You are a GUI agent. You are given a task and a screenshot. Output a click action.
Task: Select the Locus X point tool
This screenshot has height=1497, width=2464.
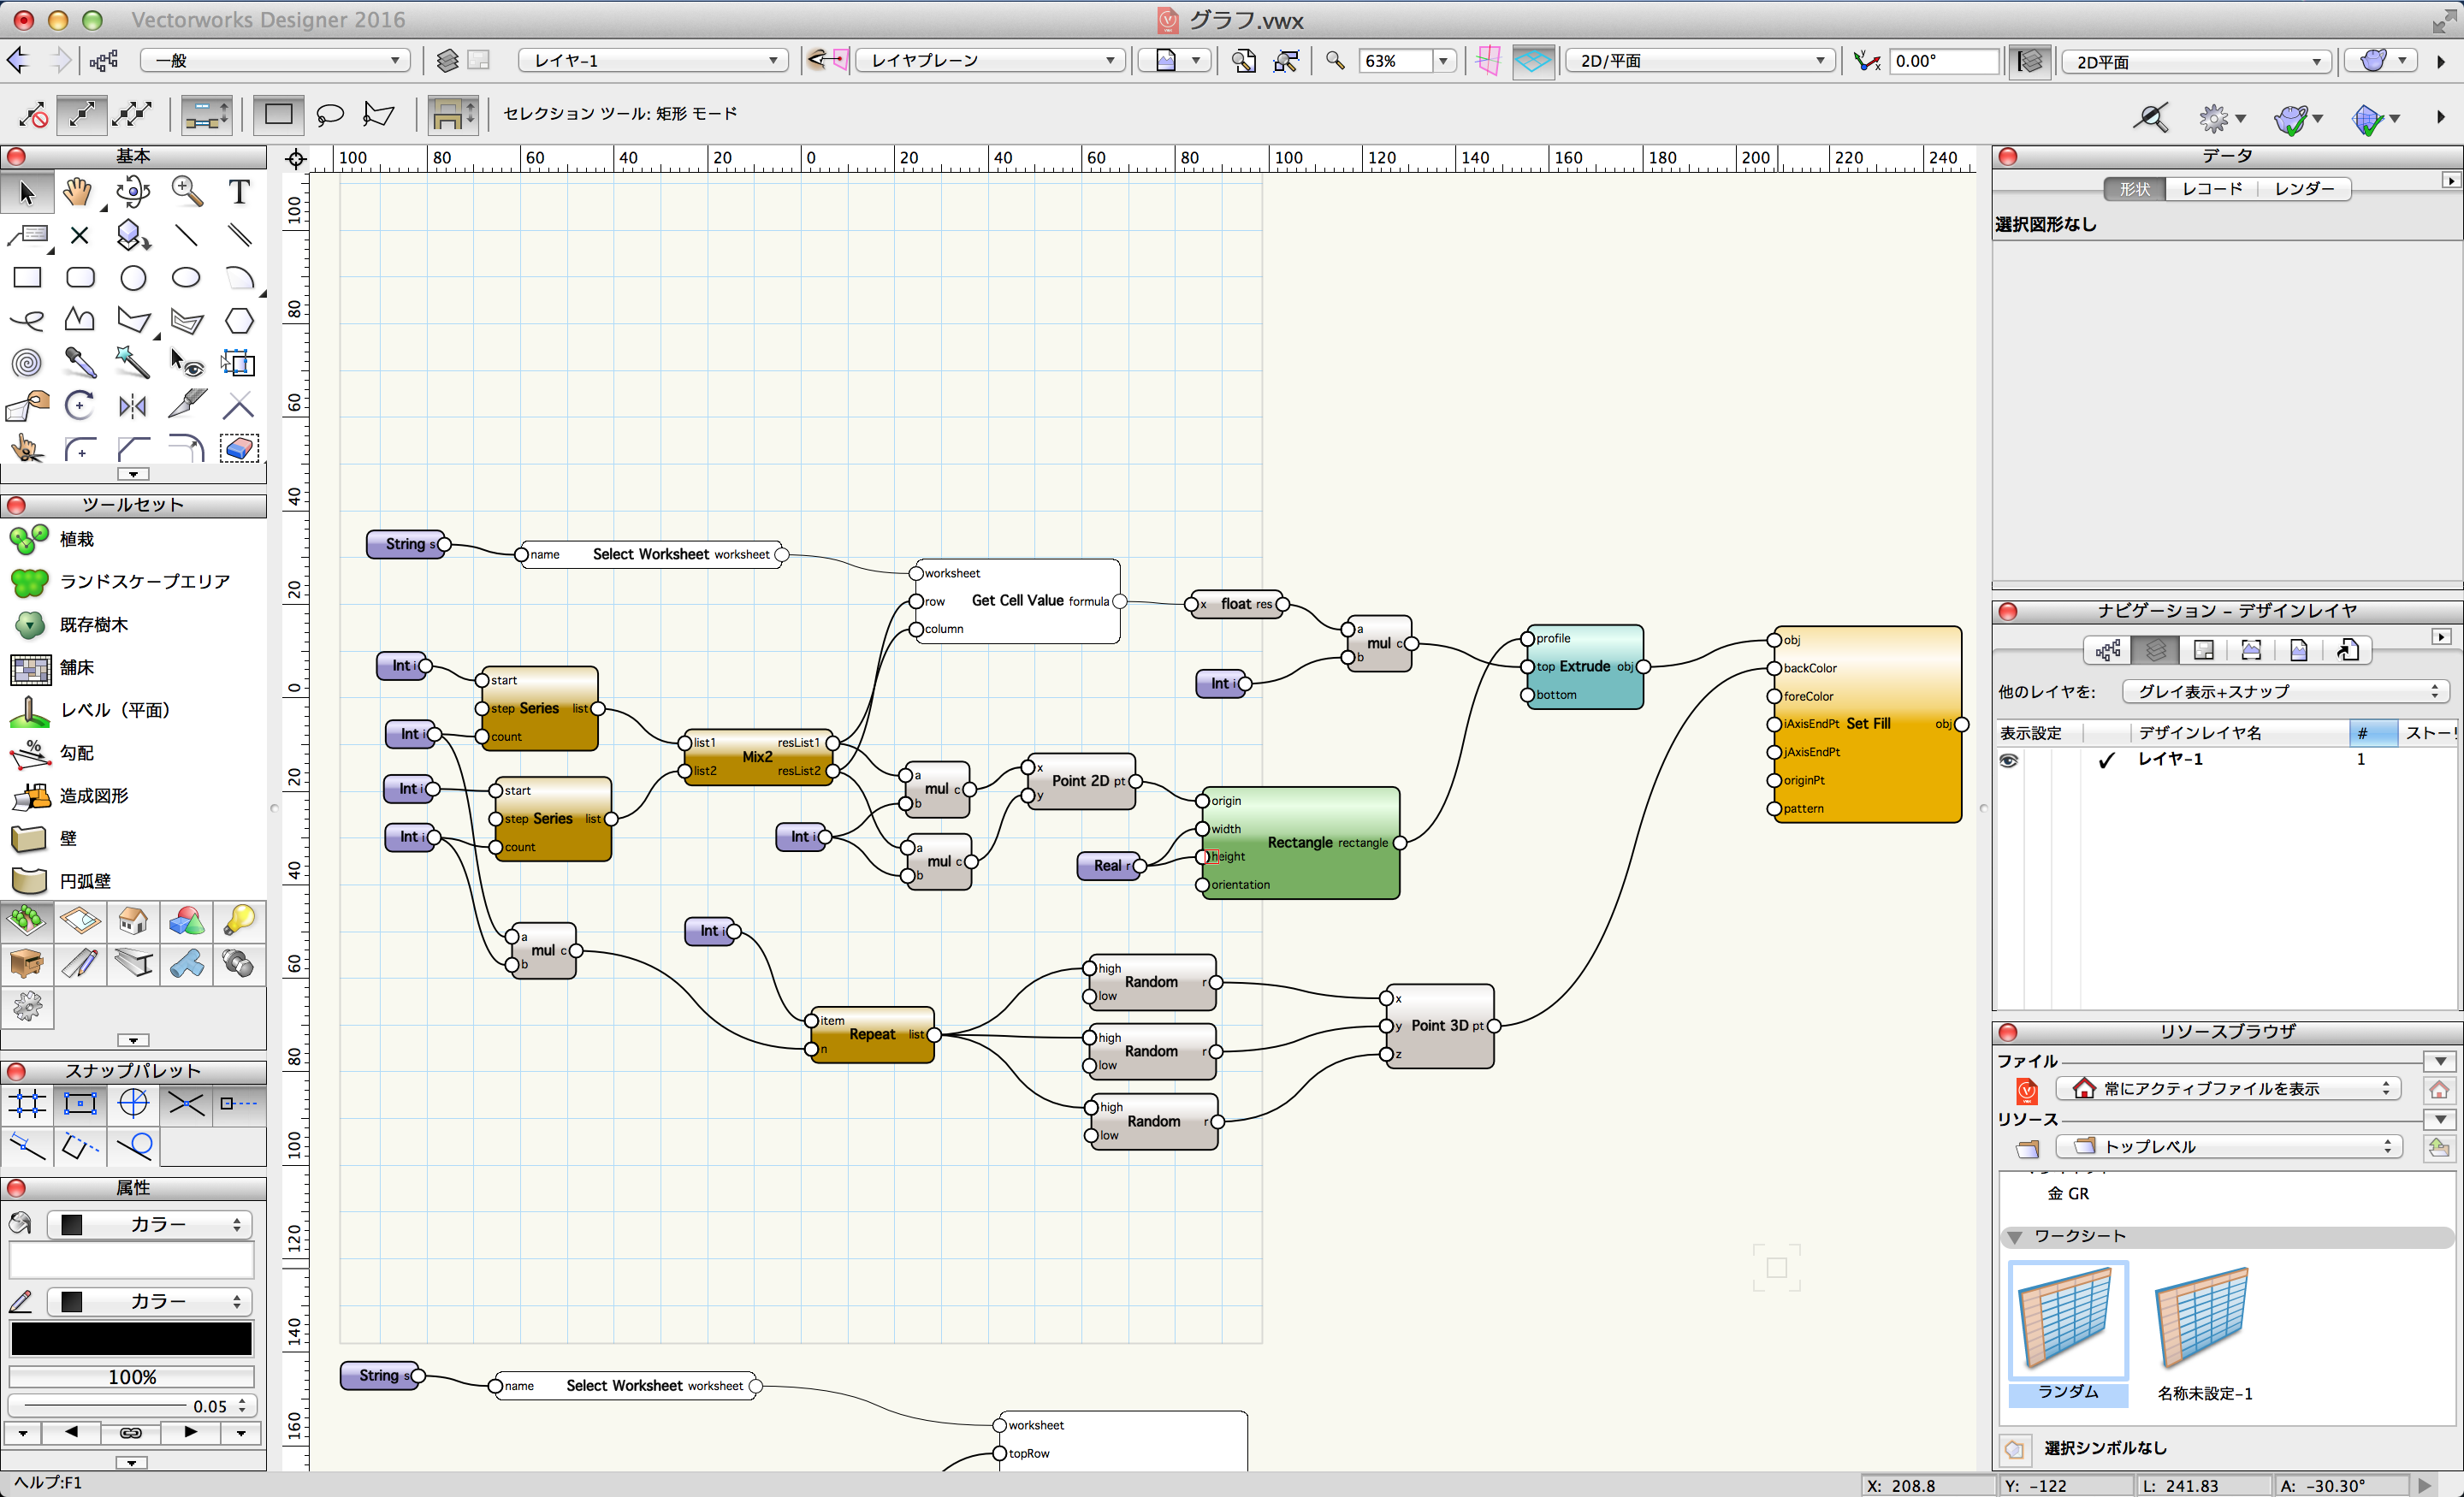click(80, 235)
